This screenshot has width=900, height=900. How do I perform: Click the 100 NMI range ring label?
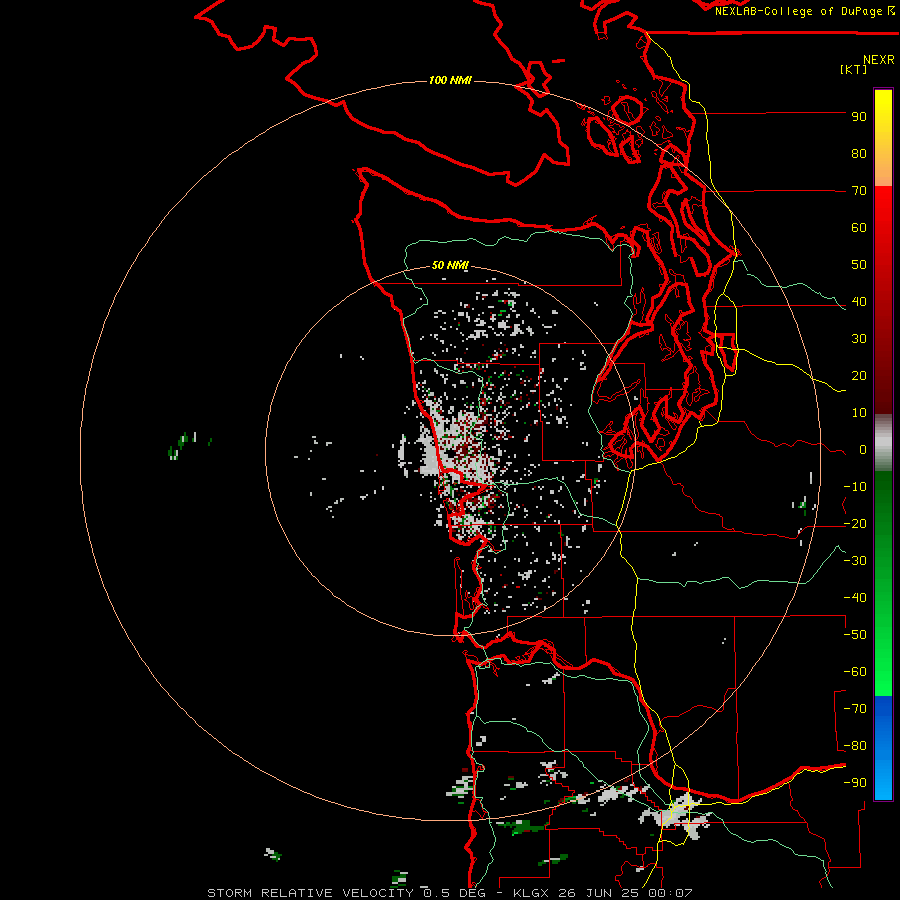coord(450,80)
